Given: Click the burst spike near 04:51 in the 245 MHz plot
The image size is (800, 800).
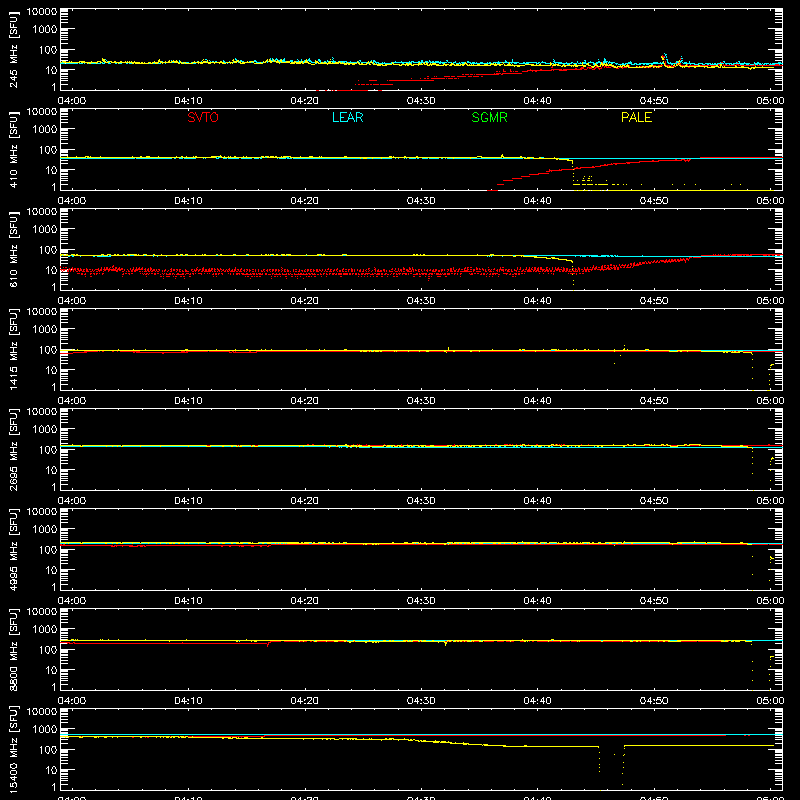Looking at the screenshot, I should point(664,59).
